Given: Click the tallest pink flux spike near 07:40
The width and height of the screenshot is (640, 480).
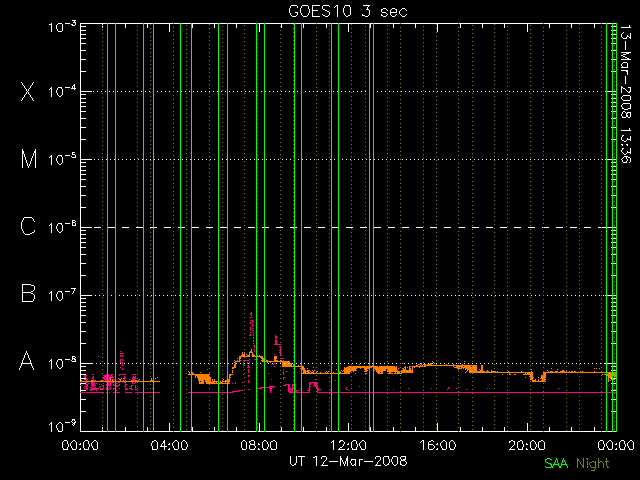Looking at the screenshot, I should [251, 335].
